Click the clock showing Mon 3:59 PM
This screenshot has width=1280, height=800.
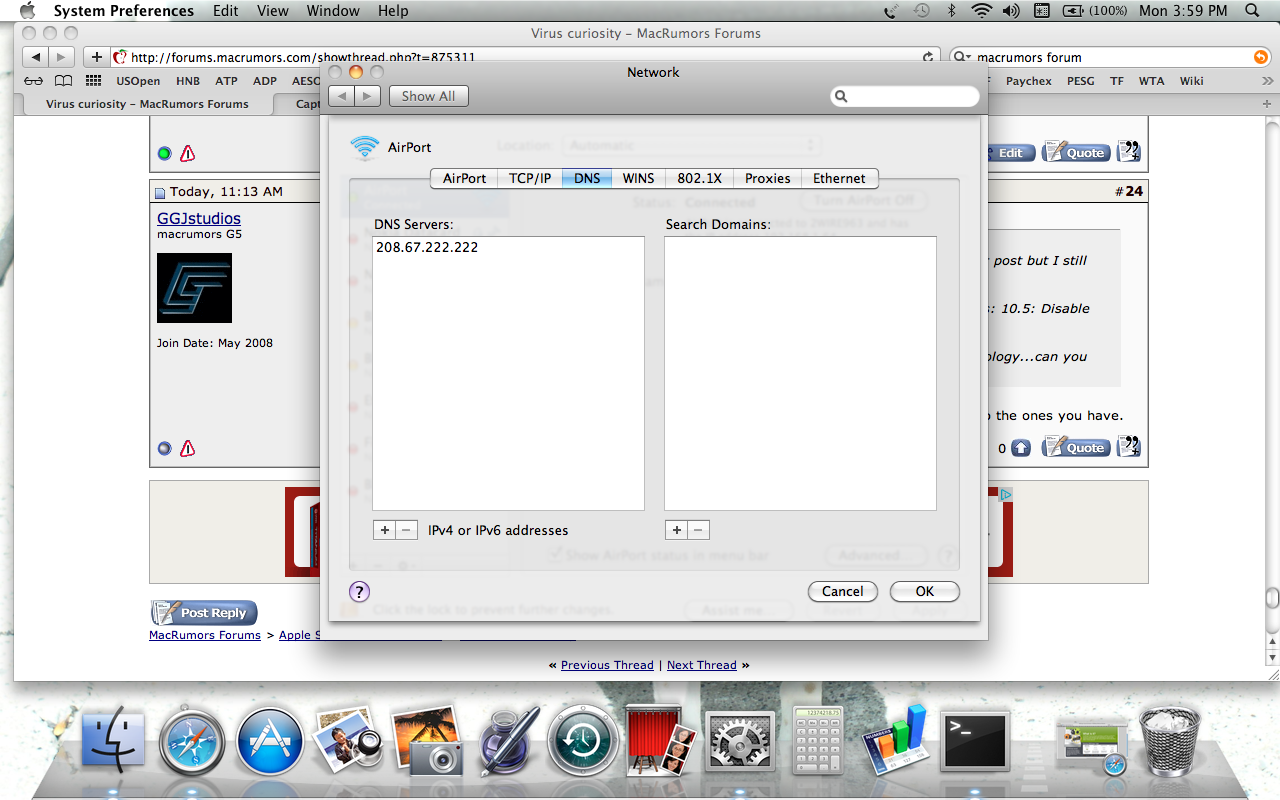coord(1183,11)
